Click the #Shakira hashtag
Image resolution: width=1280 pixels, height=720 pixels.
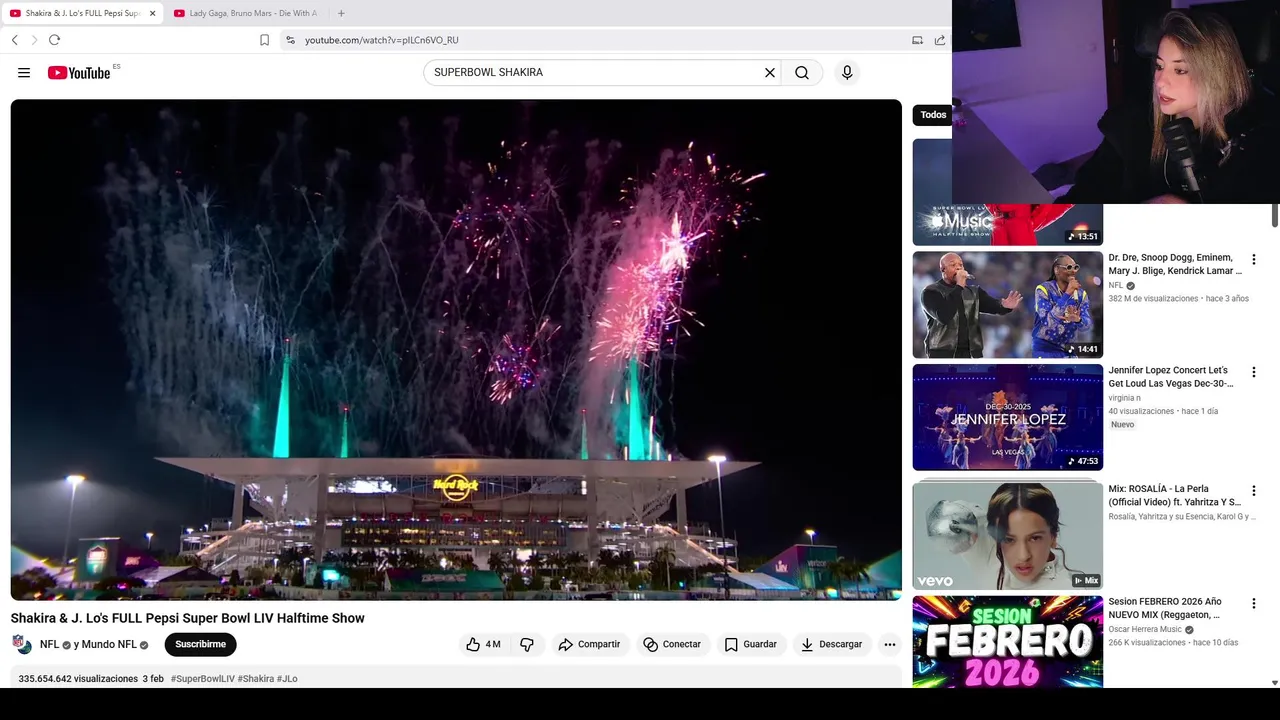[256, 679]
